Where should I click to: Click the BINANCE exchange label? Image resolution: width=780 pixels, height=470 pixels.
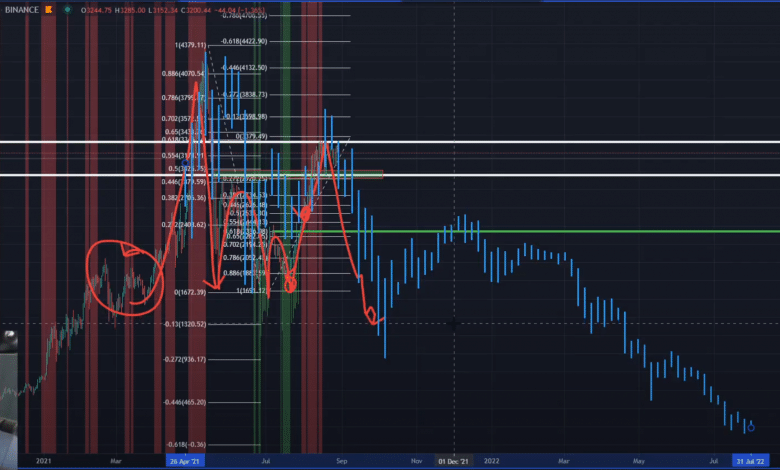[22, 9]
